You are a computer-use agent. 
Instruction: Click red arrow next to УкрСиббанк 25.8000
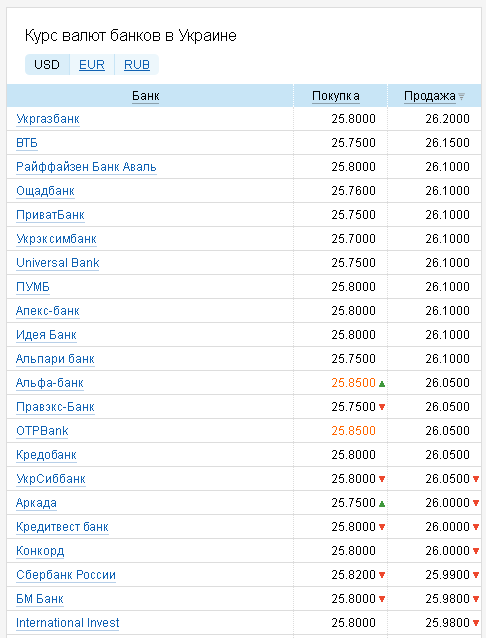click(x=382, y=479)
